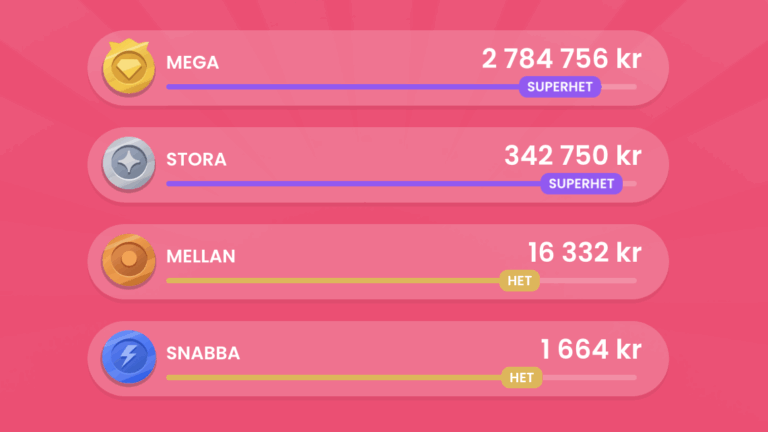
Task: Click the 1 664 kr amount
Action: click(x=590, y=350)
